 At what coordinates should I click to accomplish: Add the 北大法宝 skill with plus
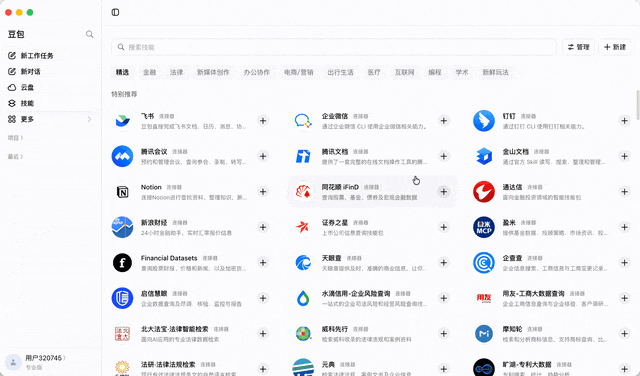[263, 334]
